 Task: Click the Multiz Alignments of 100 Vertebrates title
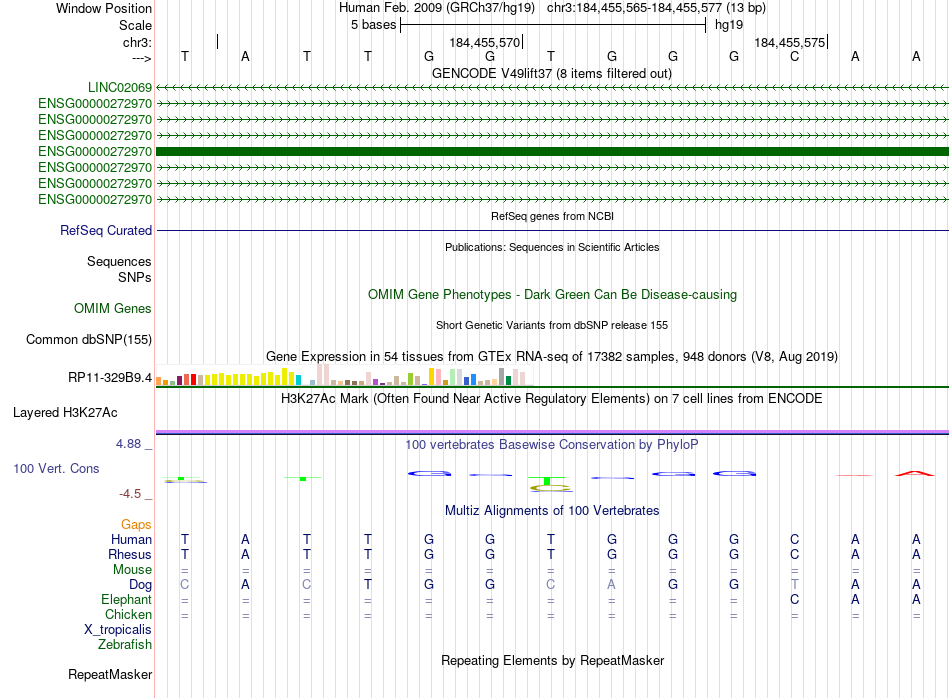point(552,511)
